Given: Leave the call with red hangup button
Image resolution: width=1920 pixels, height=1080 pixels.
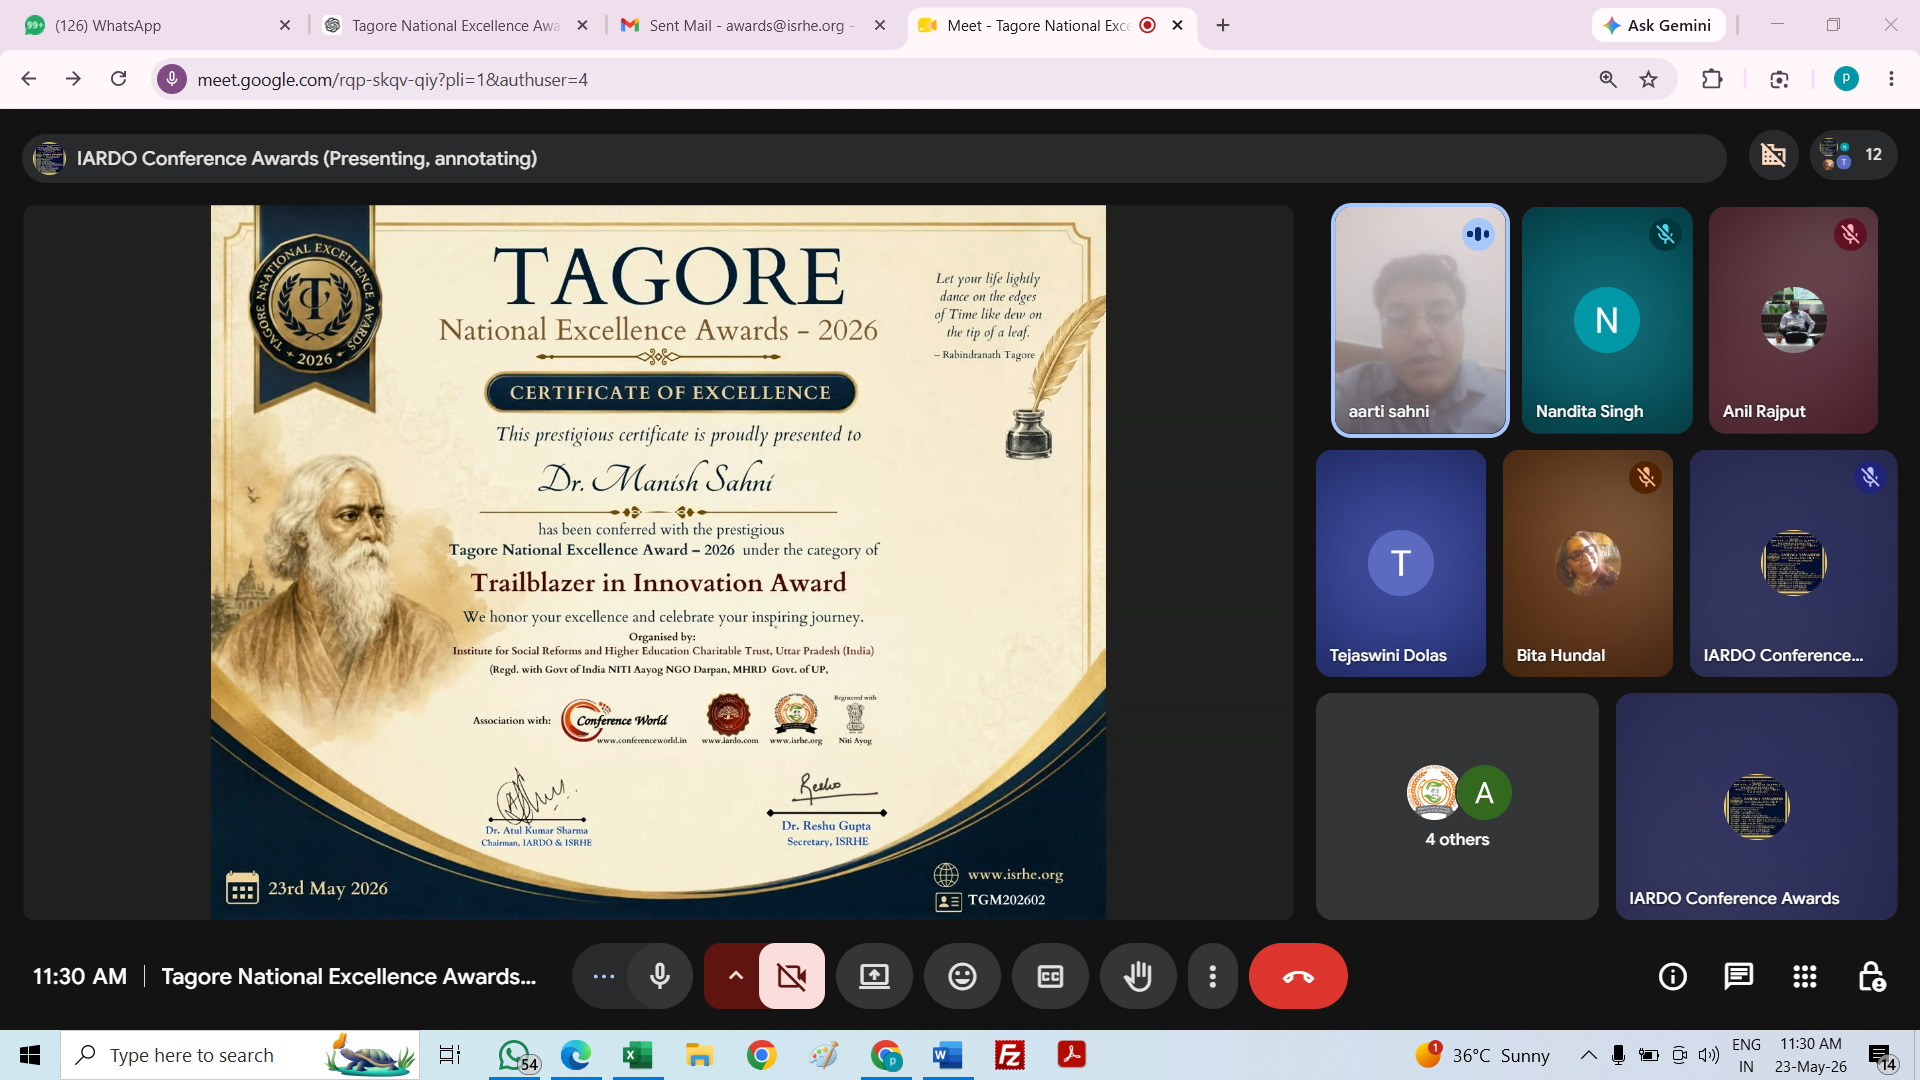Looking at the screenshot, I should click(1298, 976).
